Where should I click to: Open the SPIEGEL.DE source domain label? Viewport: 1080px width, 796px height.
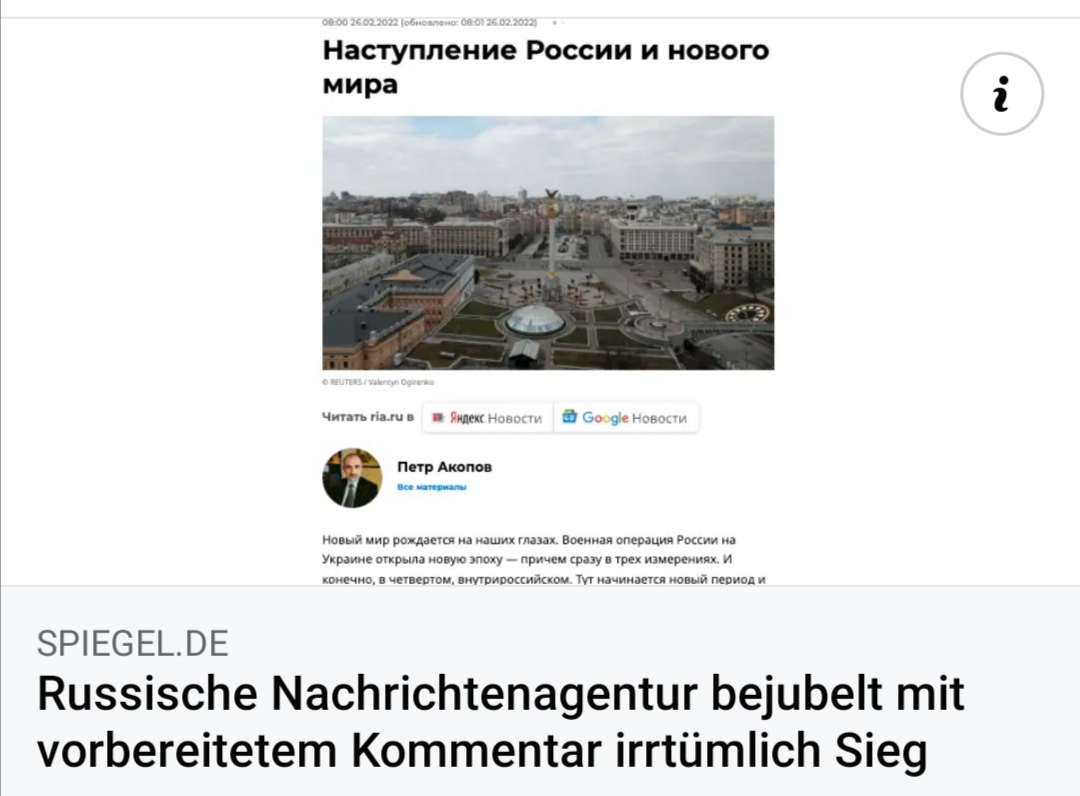point(132,644)
